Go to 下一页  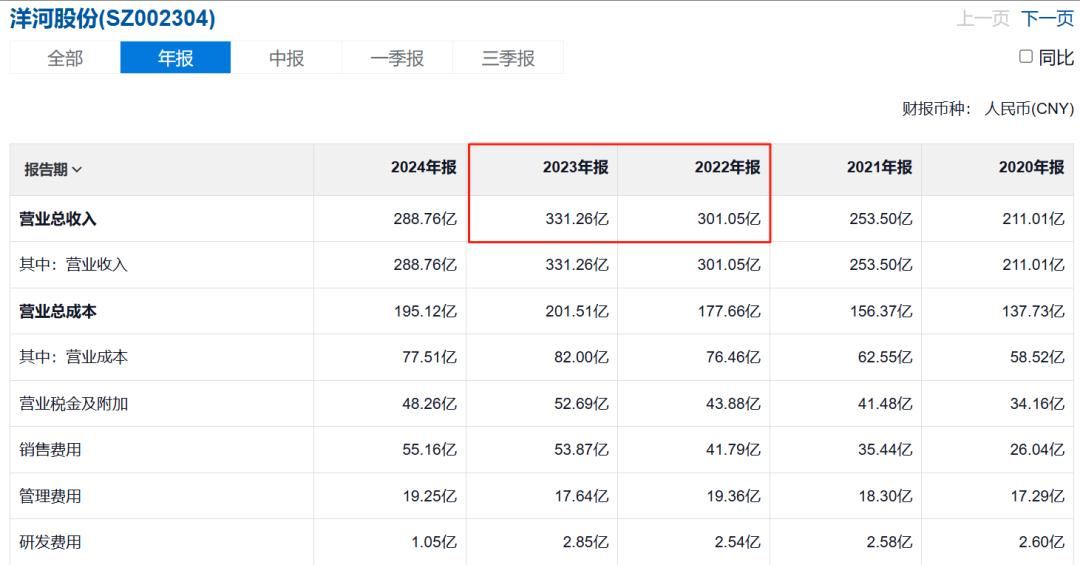[1047, 19]
